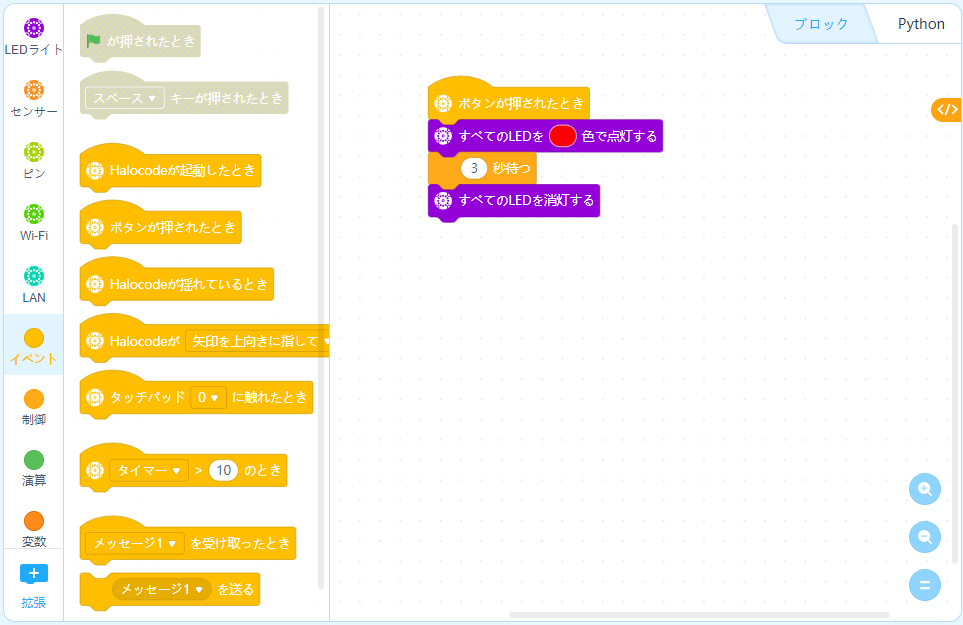Screen dimensions: 963x625
Task: Select the タッチパッド に触れたとき block
Action: (197, 394)
